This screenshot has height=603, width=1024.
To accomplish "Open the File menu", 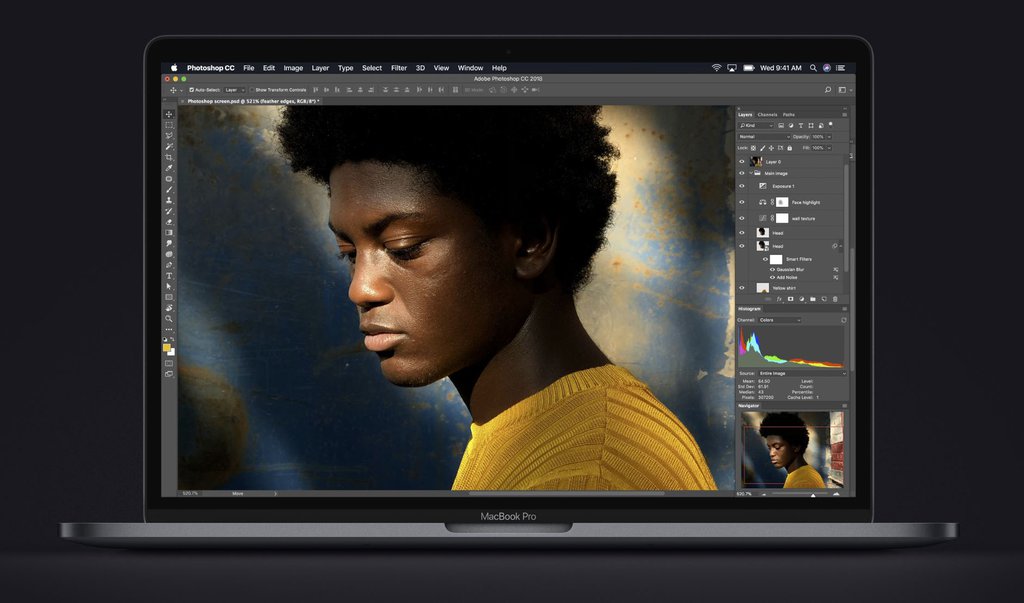I will click(x=249, y=68).
